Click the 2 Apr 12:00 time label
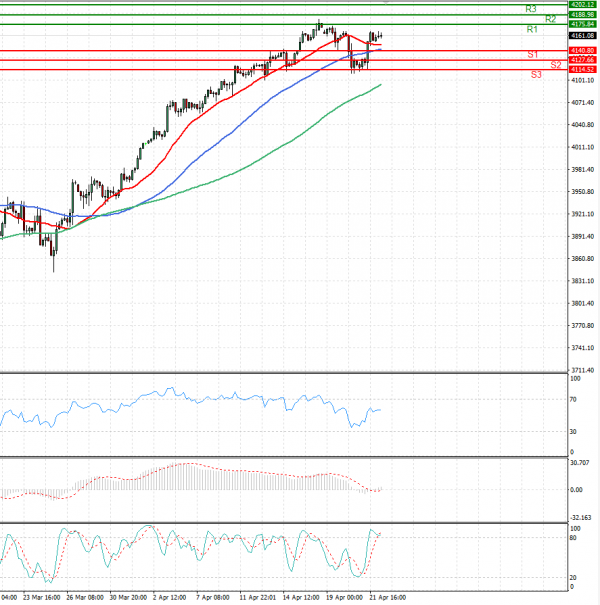Screen dimensions: 600x605 pyautogui.click(x=170, y=598)
